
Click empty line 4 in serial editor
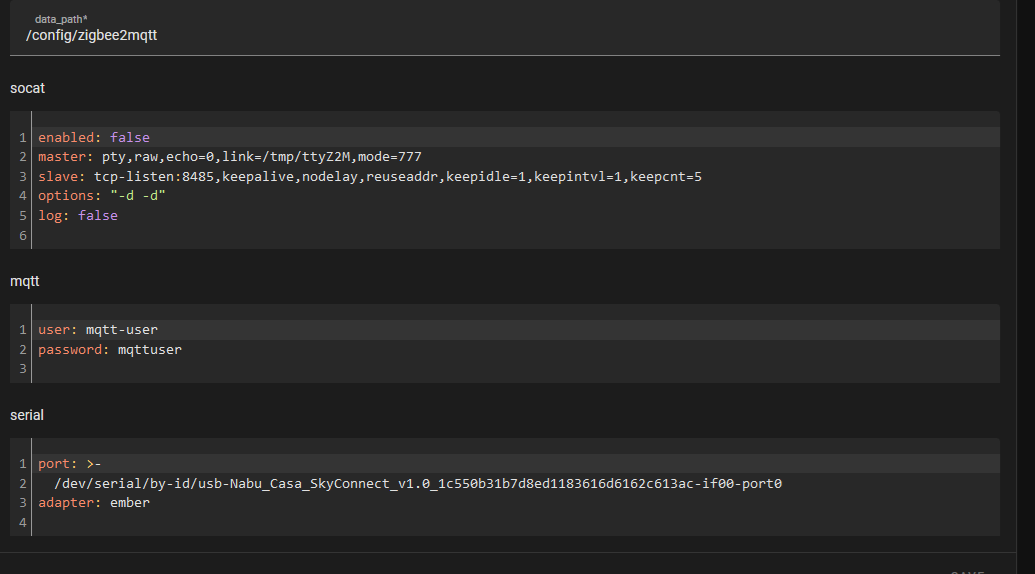coord(516,523)
